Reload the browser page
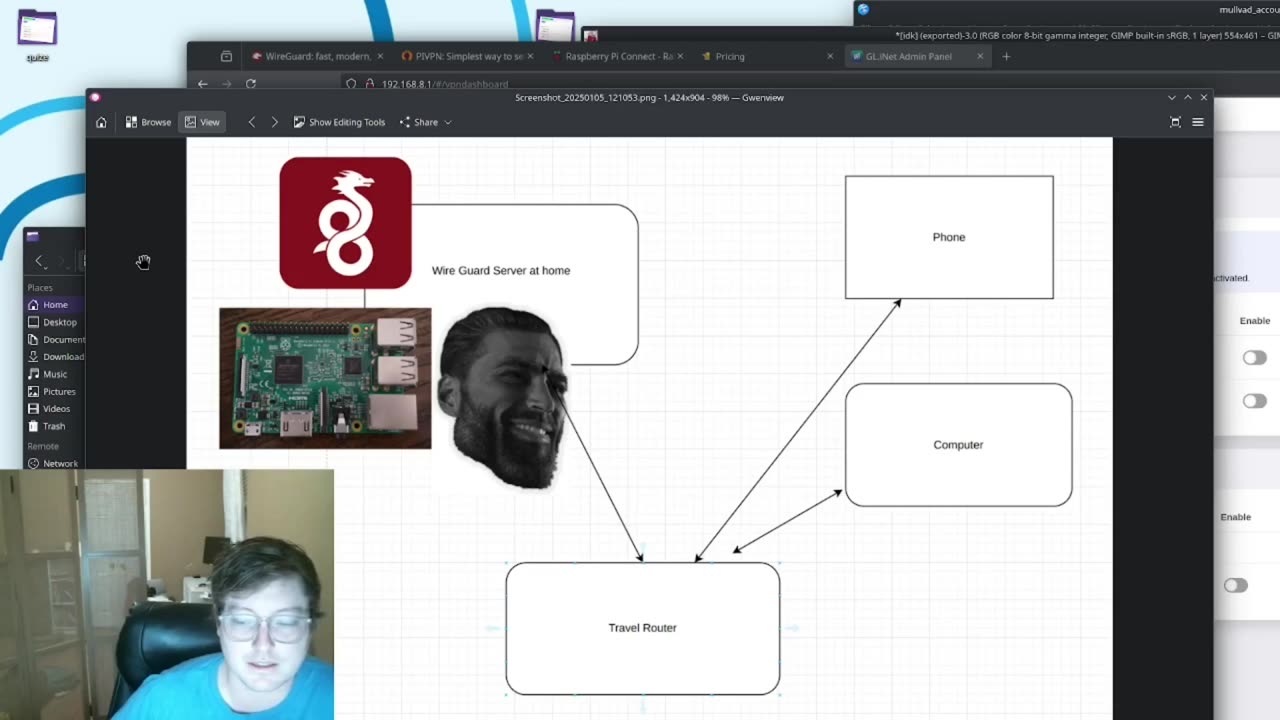Screen dimensions: 1280x720 click(251, 84)
